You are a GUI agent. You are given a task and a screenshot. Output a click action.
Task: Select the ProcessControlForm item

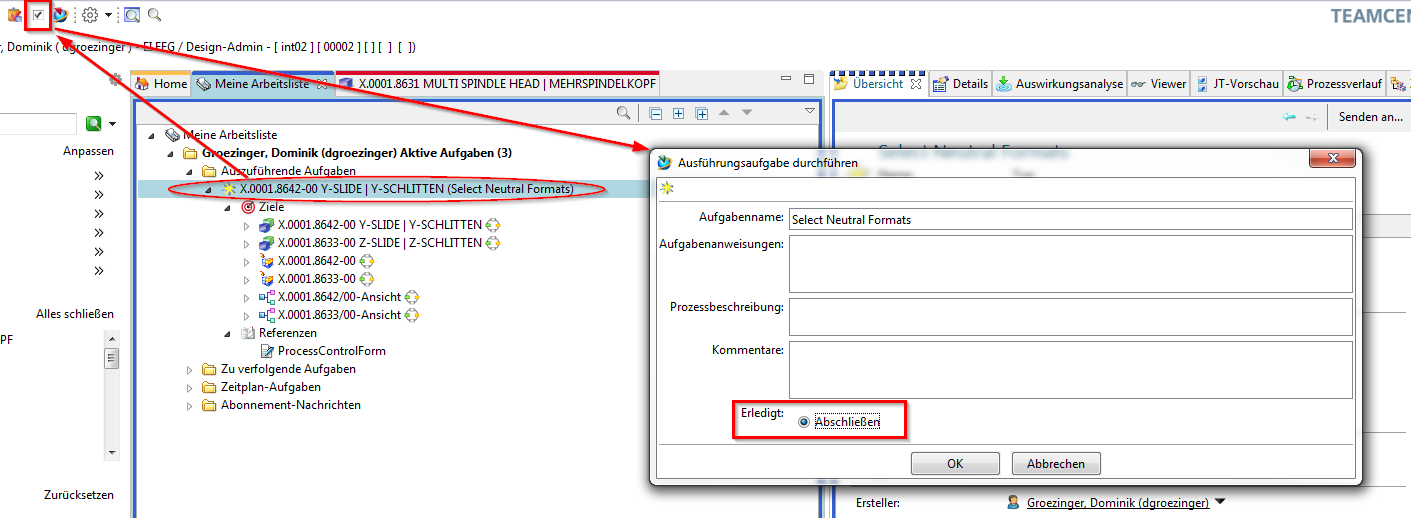pyautogui.click(x=331, y=351)
